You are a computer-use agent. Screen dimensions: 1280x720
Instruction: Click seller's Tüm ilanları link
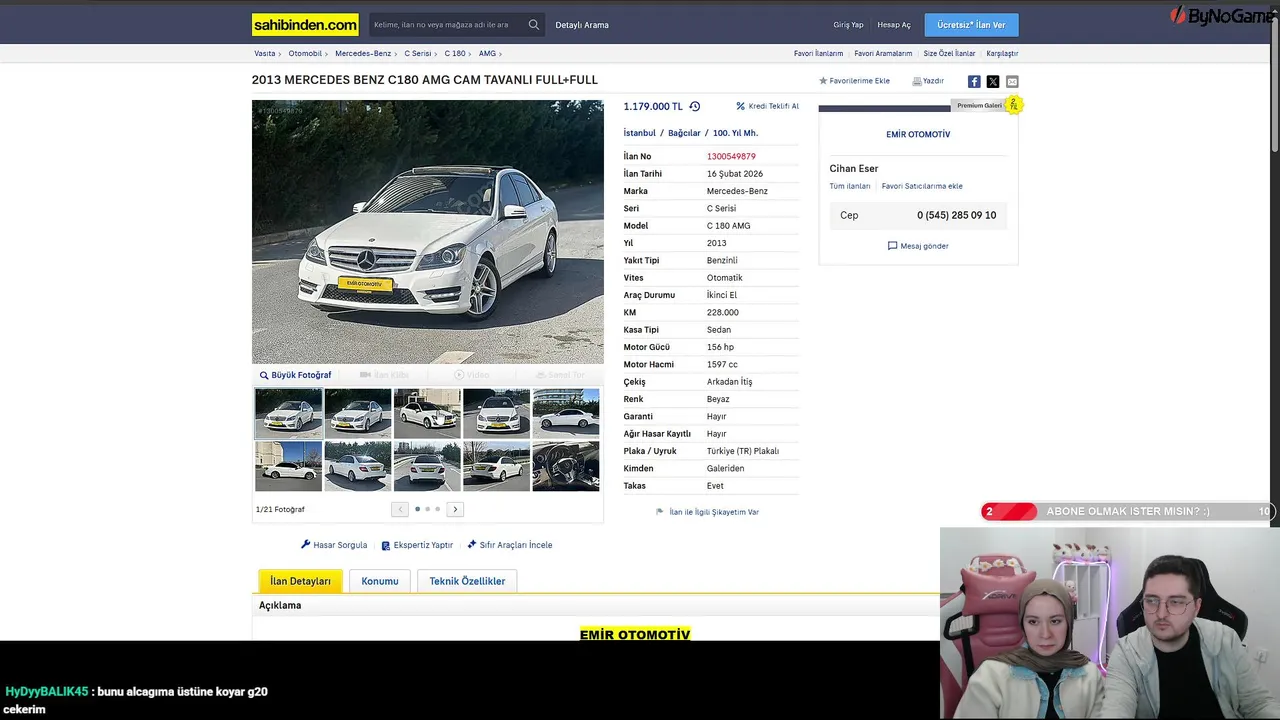(850, 186)
